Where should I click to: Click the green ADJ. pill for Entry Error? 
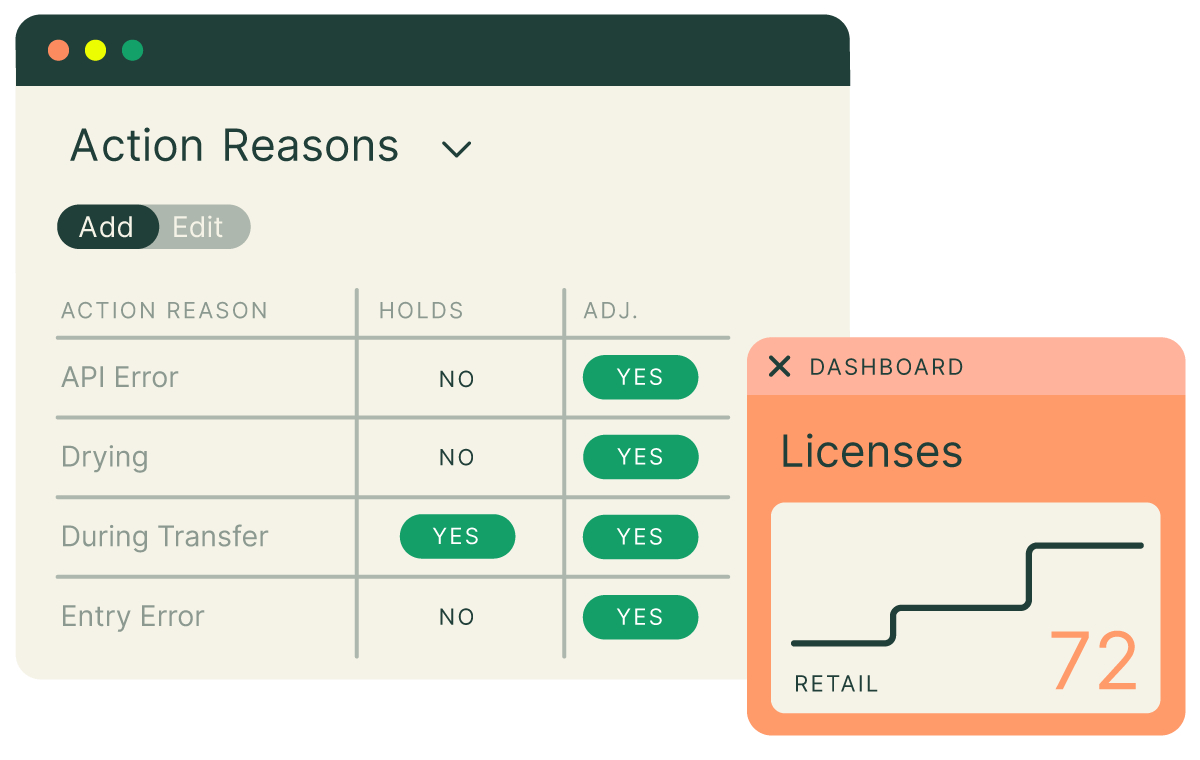point(640,617)
